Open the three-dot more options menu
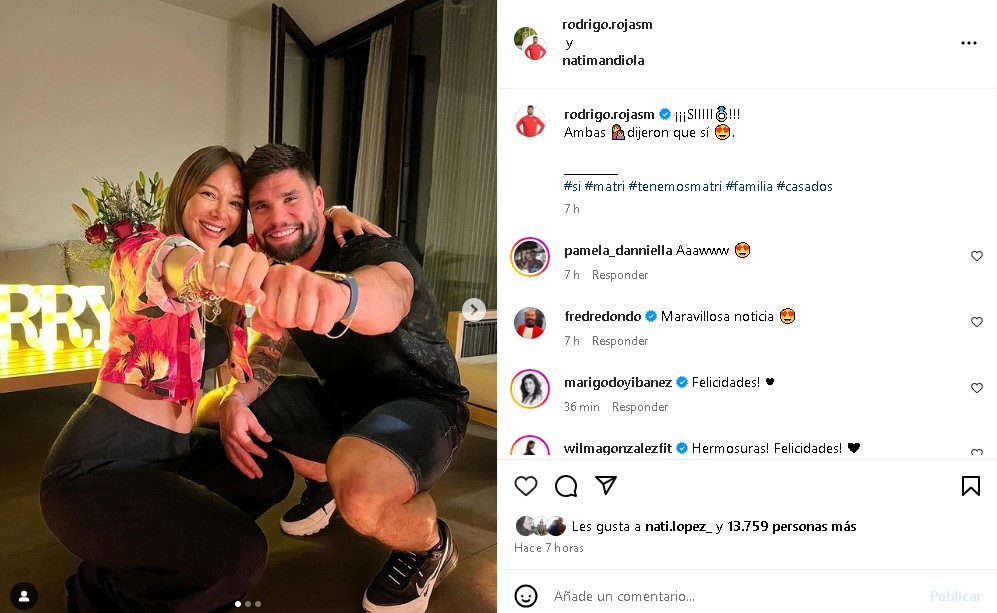This screenshot has height=613, width=997. [x=968, y=43]
